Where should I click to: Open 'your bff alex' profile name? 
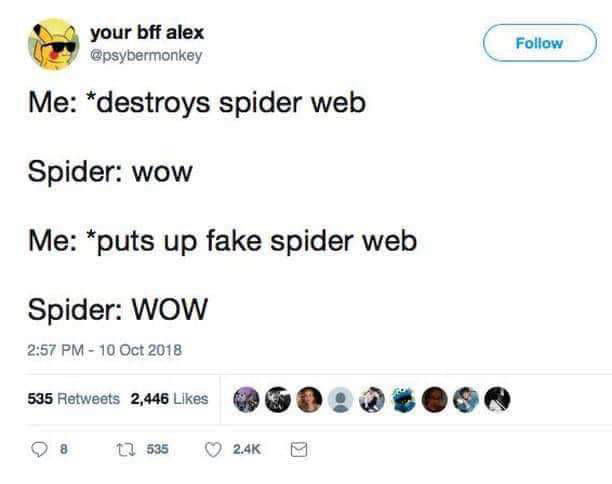(147, 32)
